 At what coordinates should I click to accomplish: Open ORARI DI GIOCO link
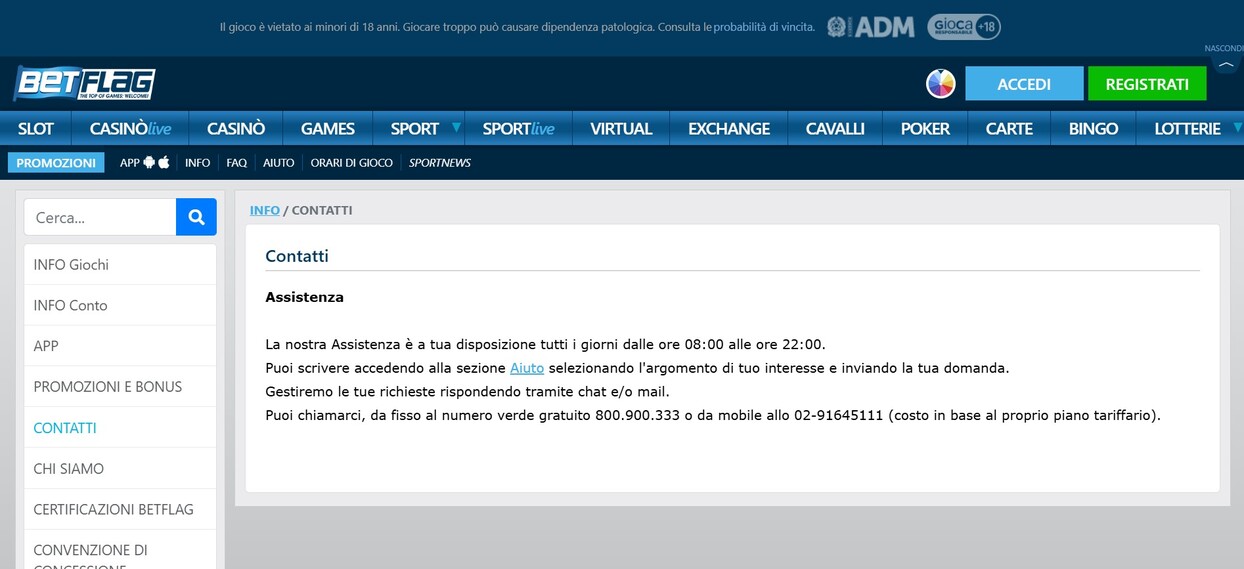352,162
